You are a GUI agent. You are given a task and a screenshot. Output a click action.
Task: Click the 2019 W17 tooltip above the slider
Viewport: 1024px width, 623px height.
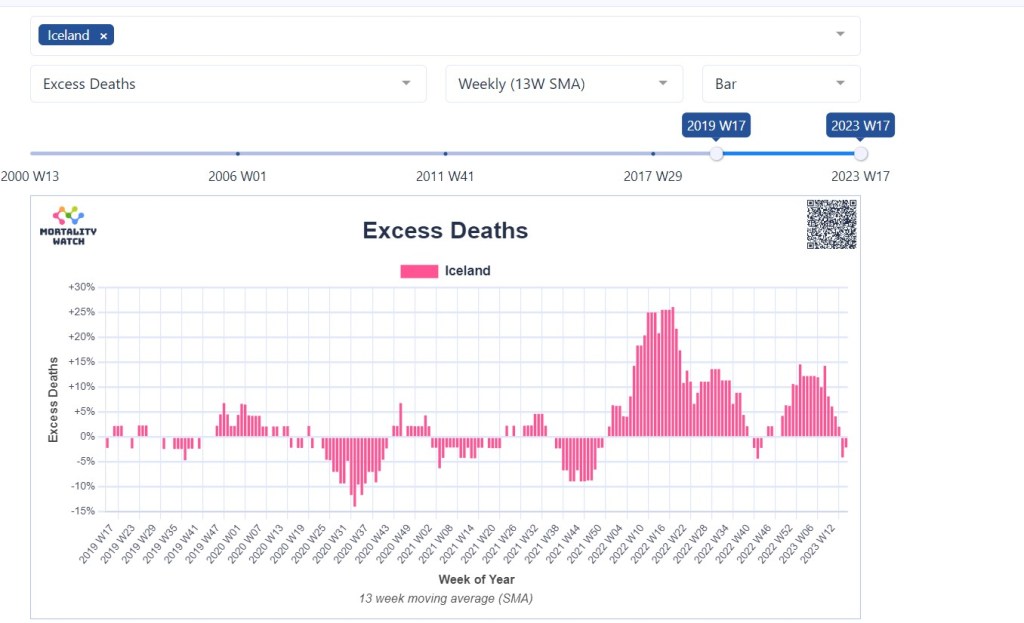pyautogui.click(x=716, y=125)
